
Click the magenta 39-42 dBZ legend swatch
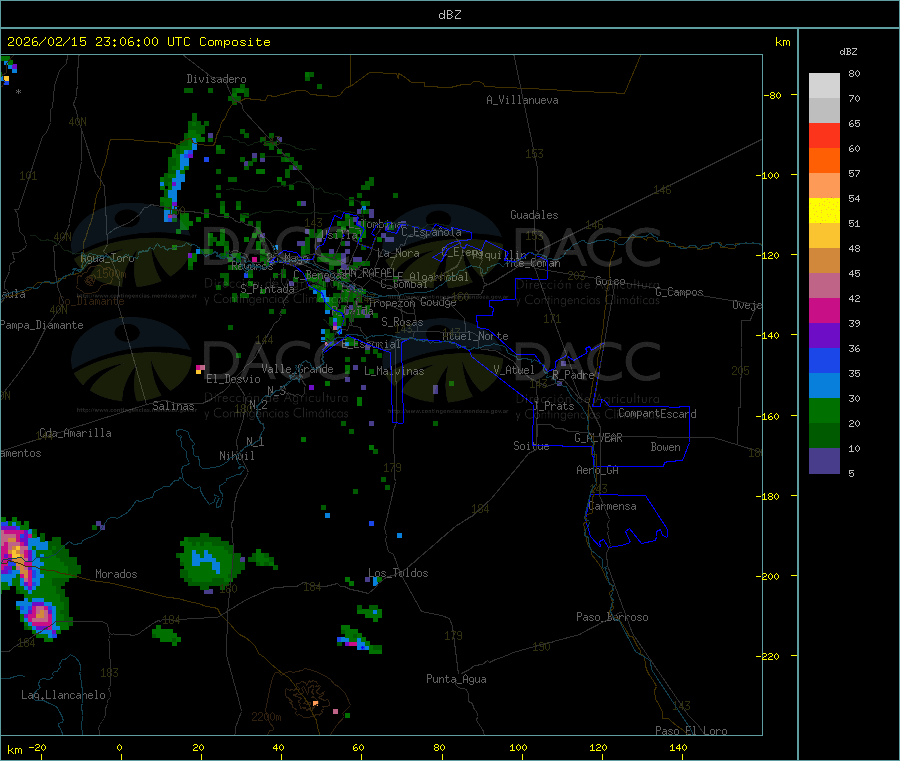(824, 310)
